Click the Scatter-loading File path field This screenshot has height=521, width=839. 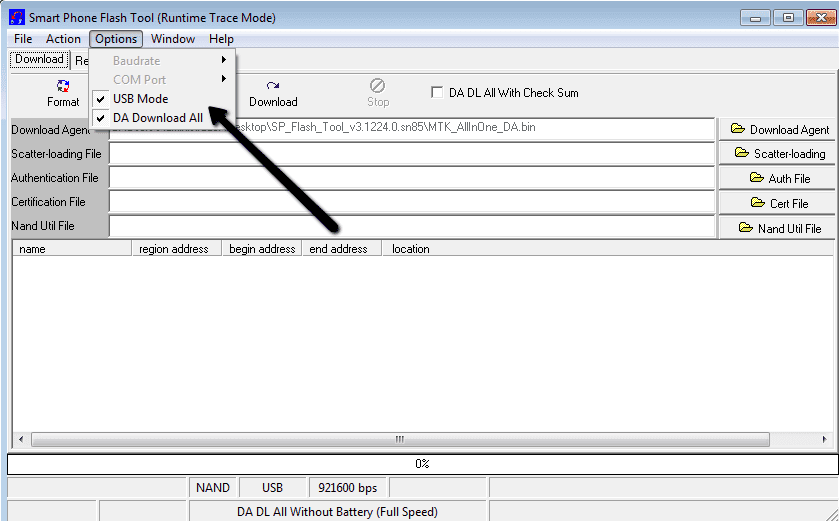[x=412, y=154]
